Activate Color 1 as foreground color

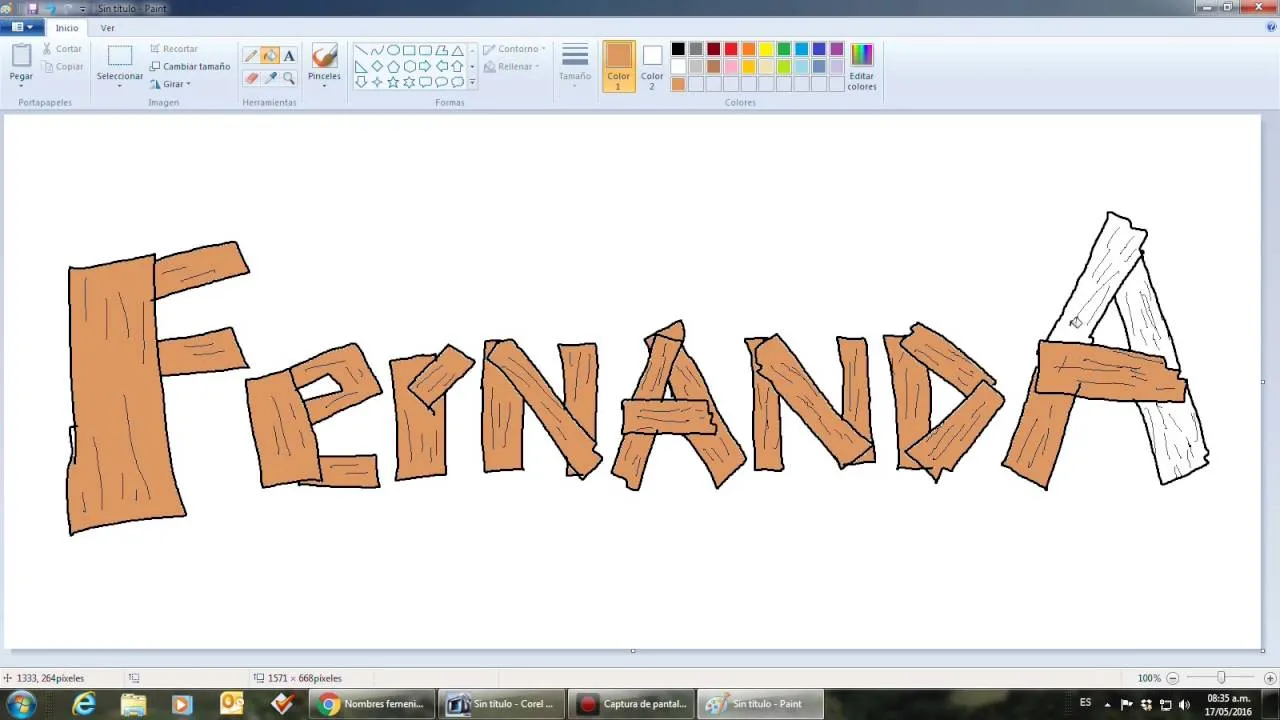[x=618, y=66]
